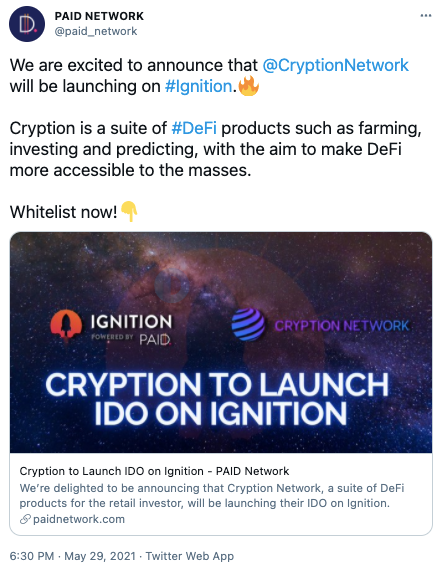Open the PAID NETWORK profile avatar

click(27, 24)
